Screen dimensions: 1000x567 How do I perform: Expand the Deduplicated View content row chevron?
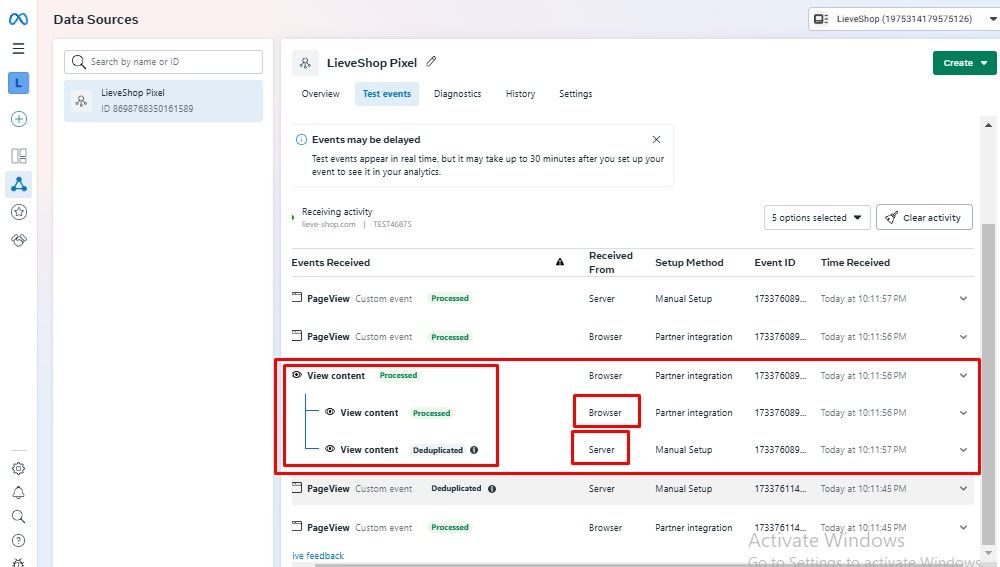(963, 450)
